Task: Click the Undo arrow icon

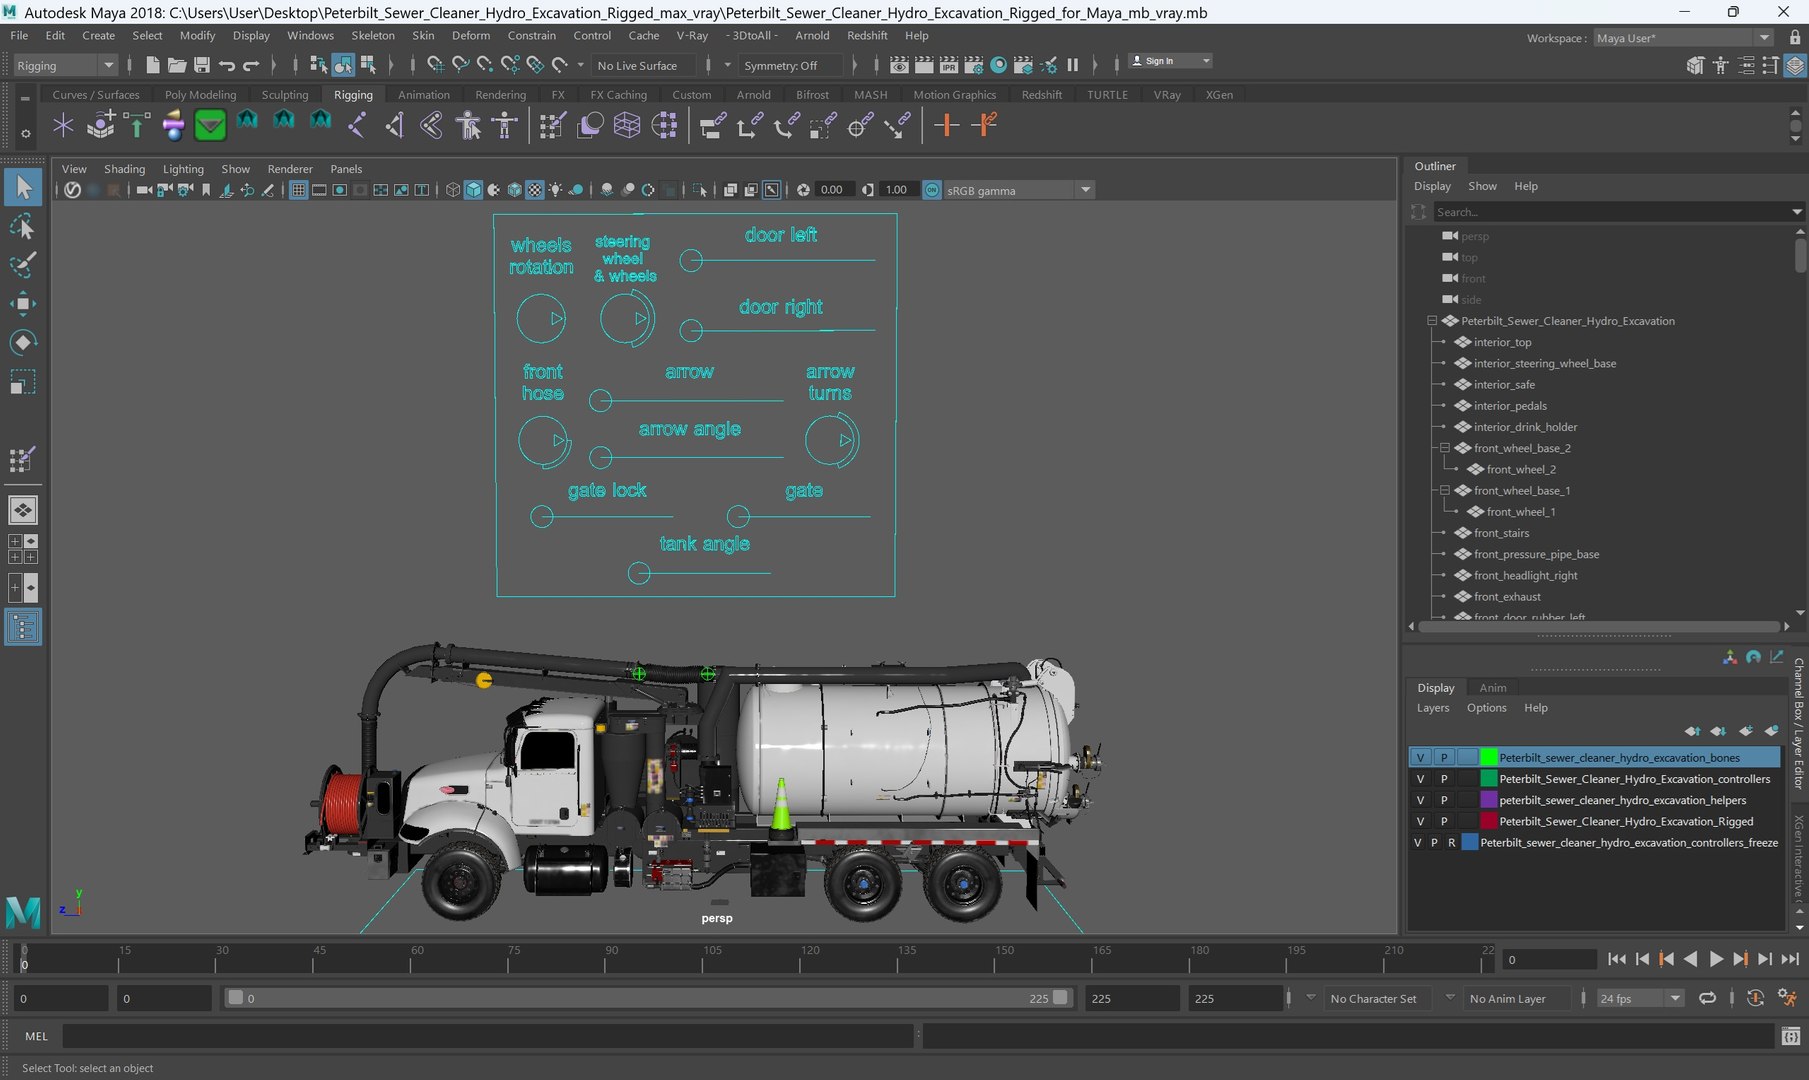Action: pyautogui.click(x=226, y=65)
